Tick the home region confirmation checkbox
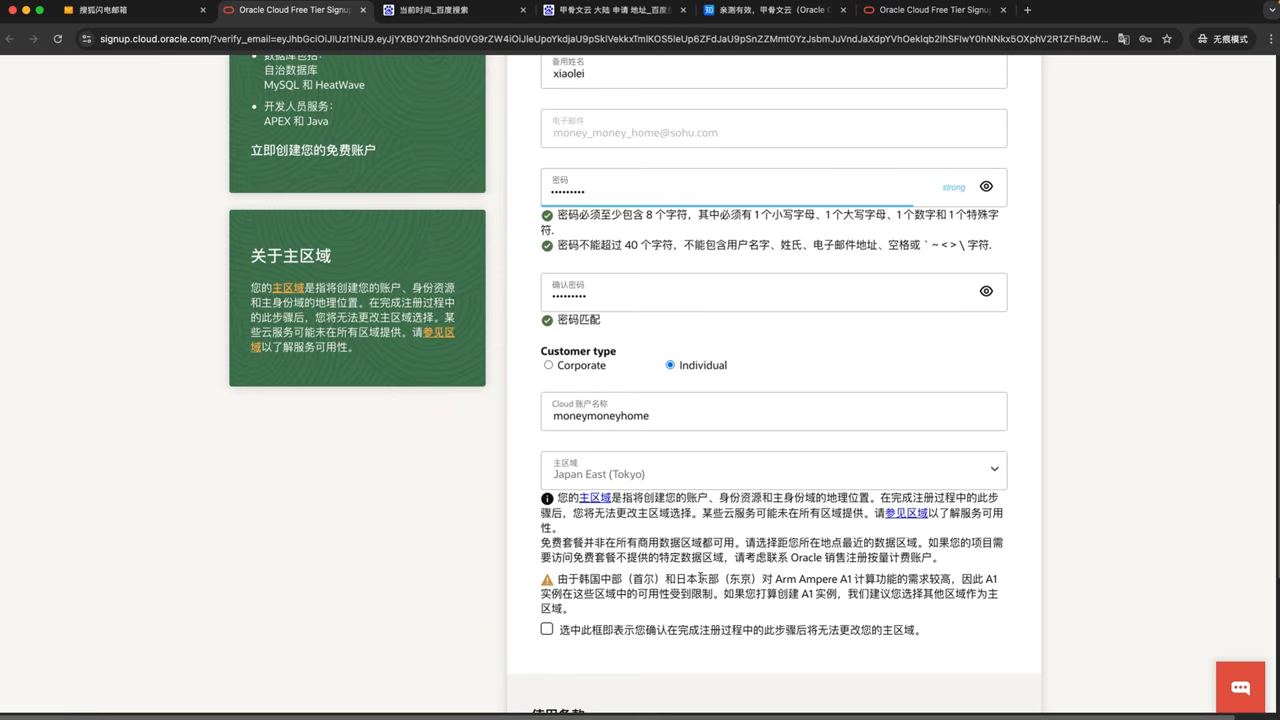Image resolution: width=1280 pixels, height=720 pixels. [x=547, y=629]
